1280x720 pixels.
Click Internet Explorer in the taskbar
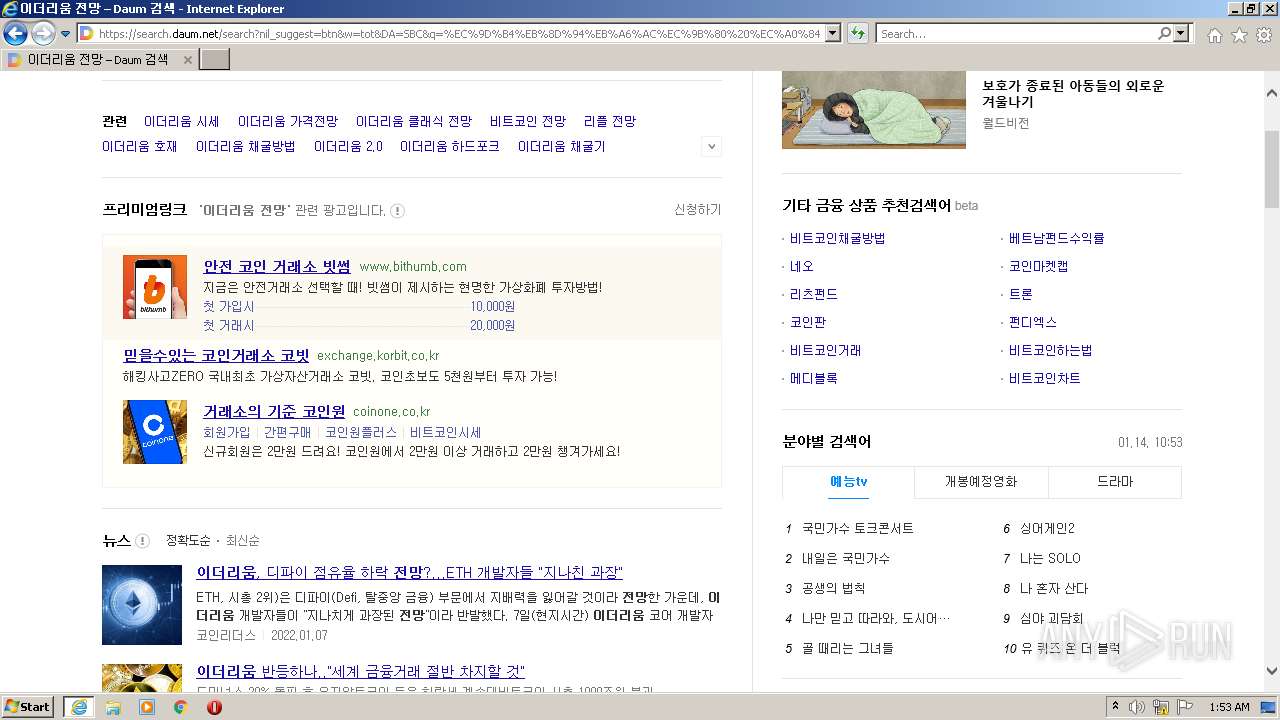click(78, 707)
